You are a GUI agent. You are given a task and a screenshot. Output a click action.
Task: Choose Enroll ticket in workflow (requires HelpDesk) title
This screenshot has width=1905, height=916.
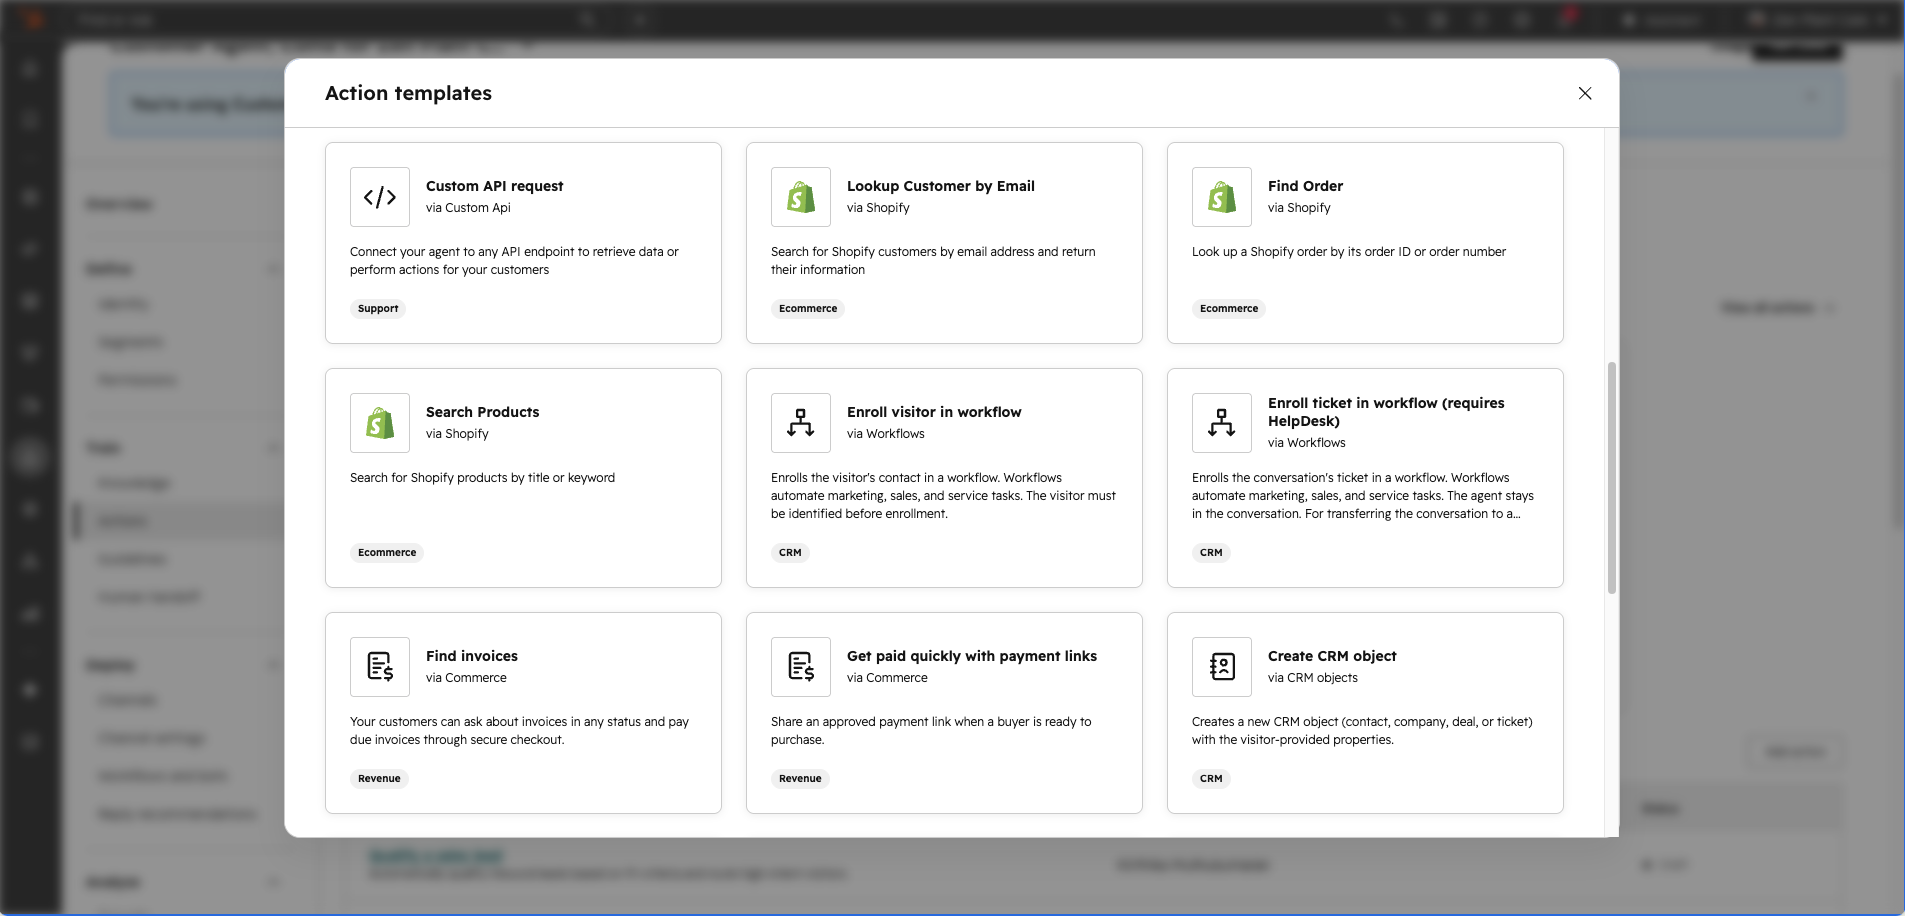pos(1386,412)
